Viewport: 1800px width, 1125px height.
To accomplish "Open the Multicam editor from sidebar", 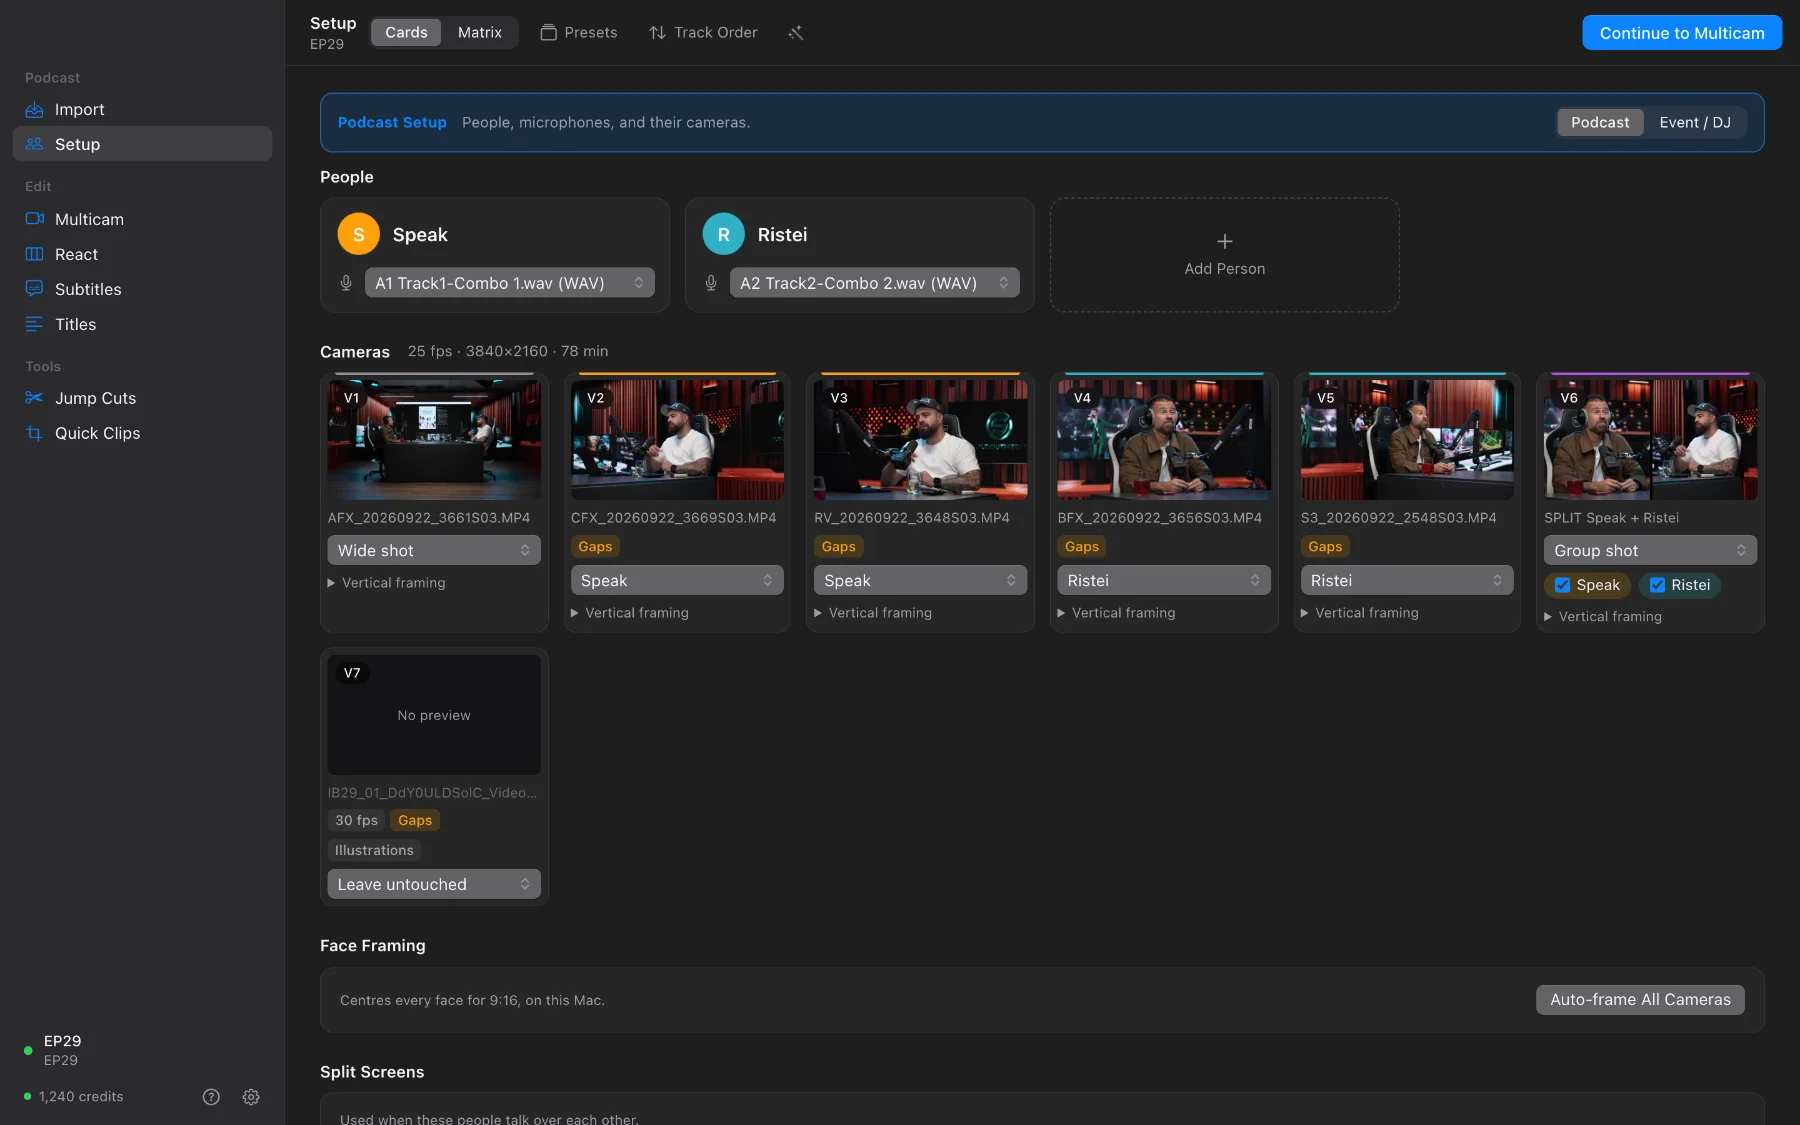I will [x=142, y=219].
